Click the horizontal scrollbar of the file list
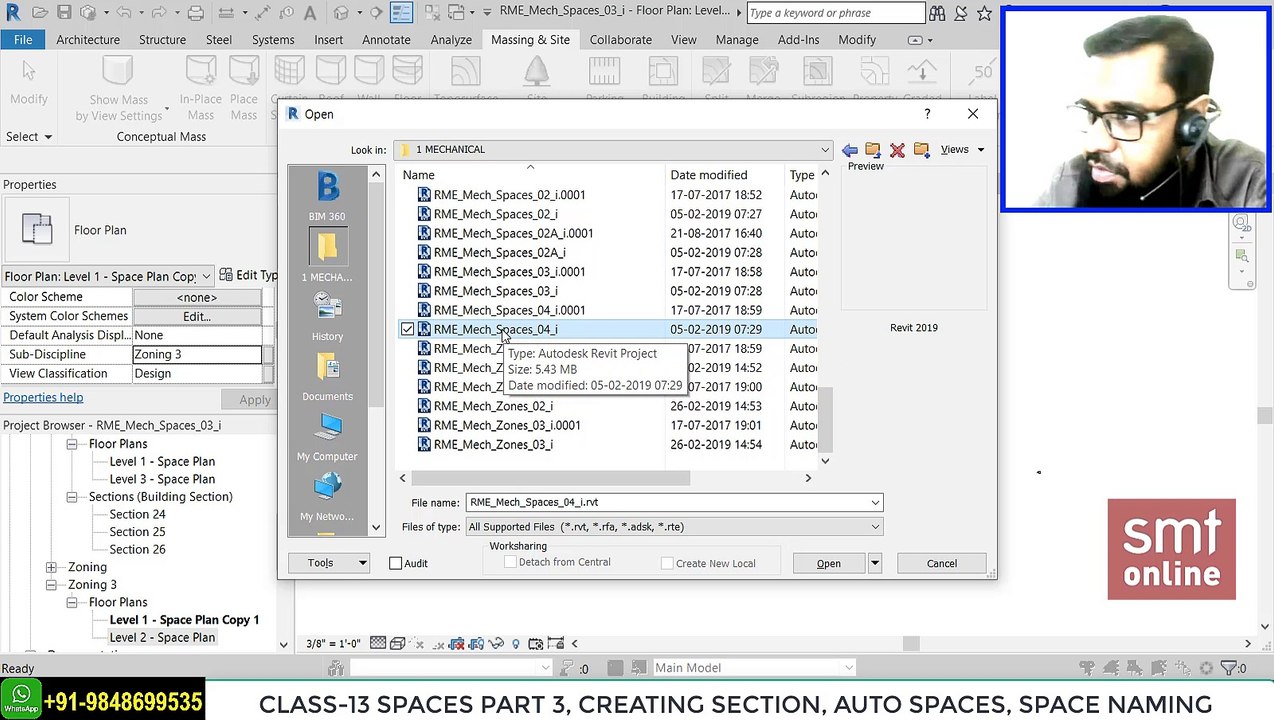This screenshot has height=720, width=1274. click(550, 478)
